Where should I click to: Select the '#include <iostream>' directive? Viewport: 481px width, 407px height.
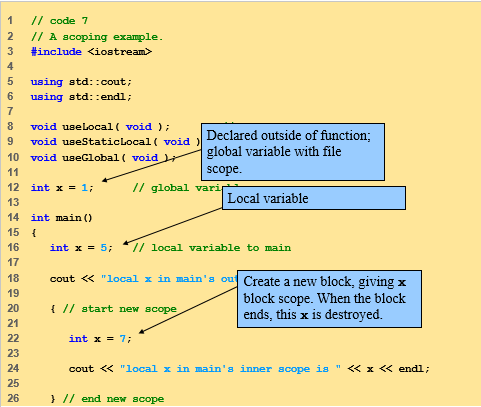[91, 52]
